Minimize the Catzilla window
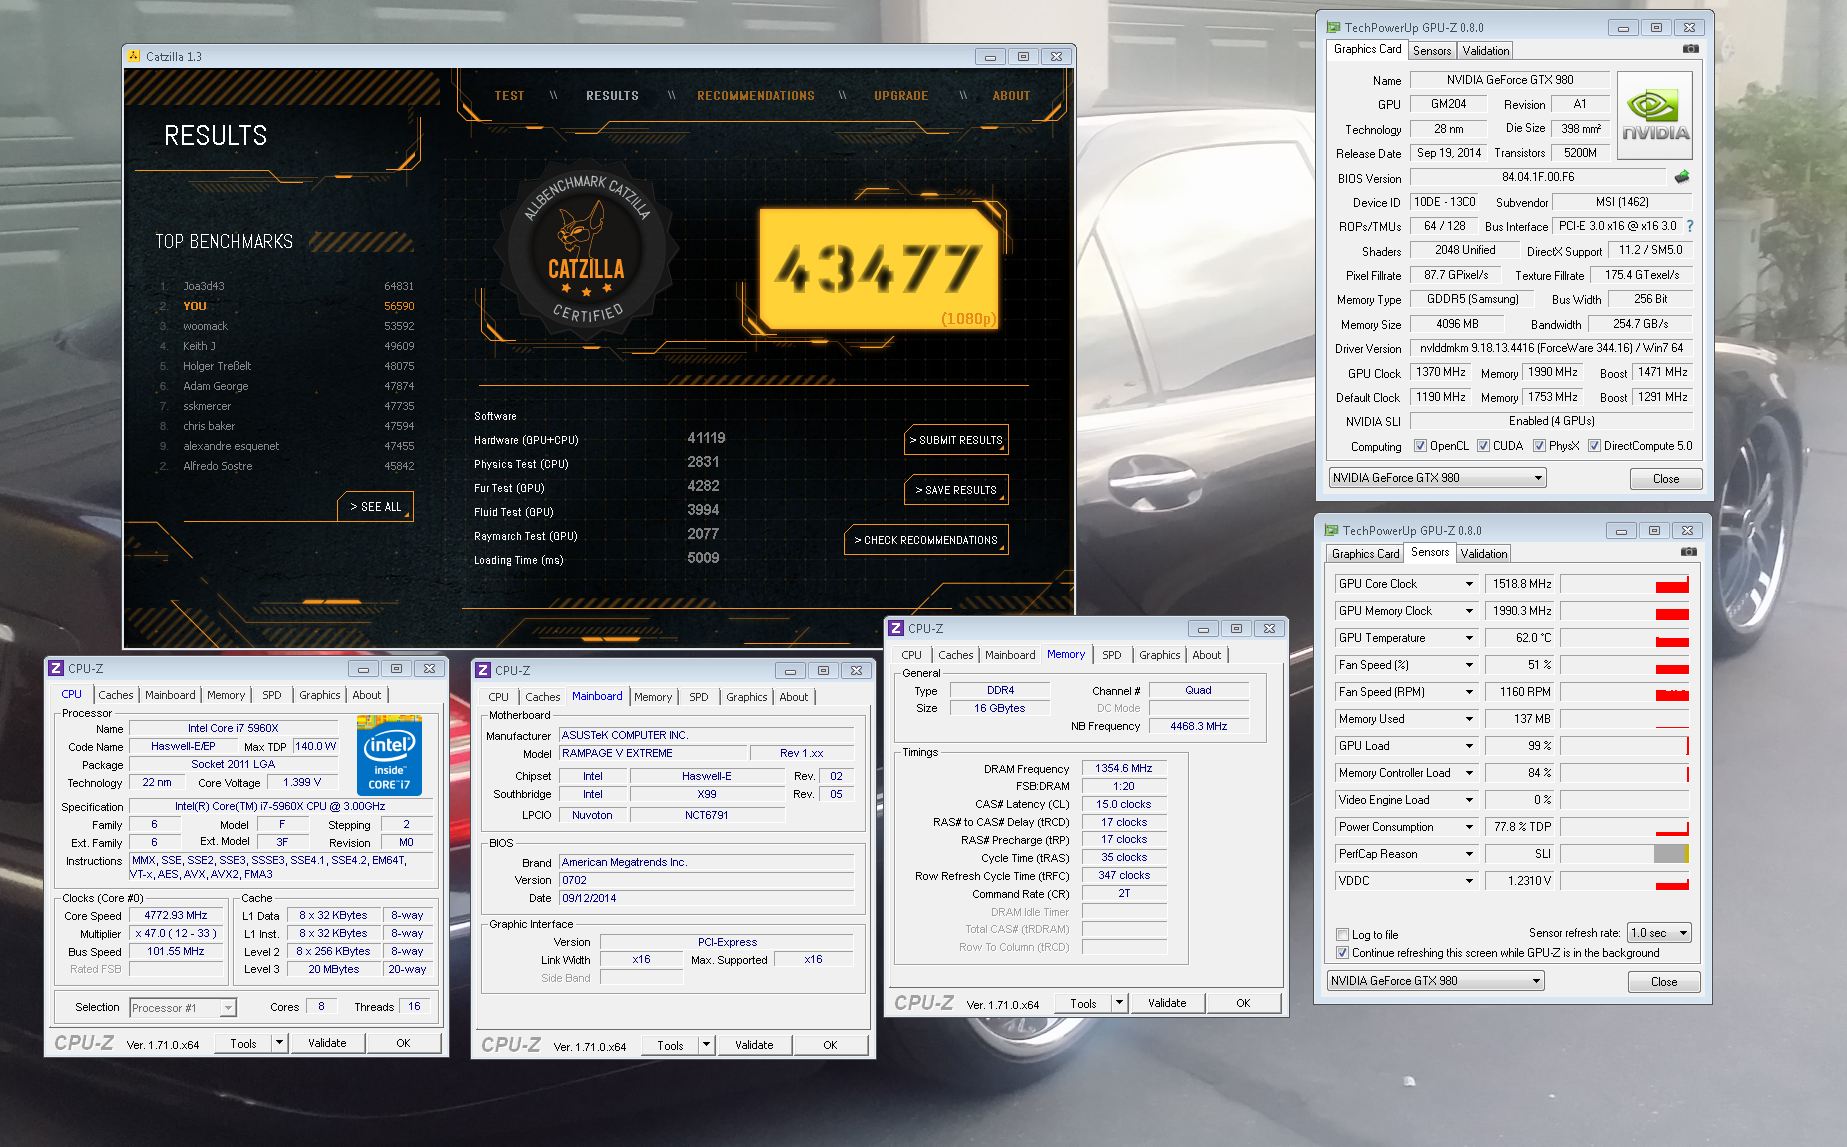1847x1147 pixels. [x=990, y=56]
